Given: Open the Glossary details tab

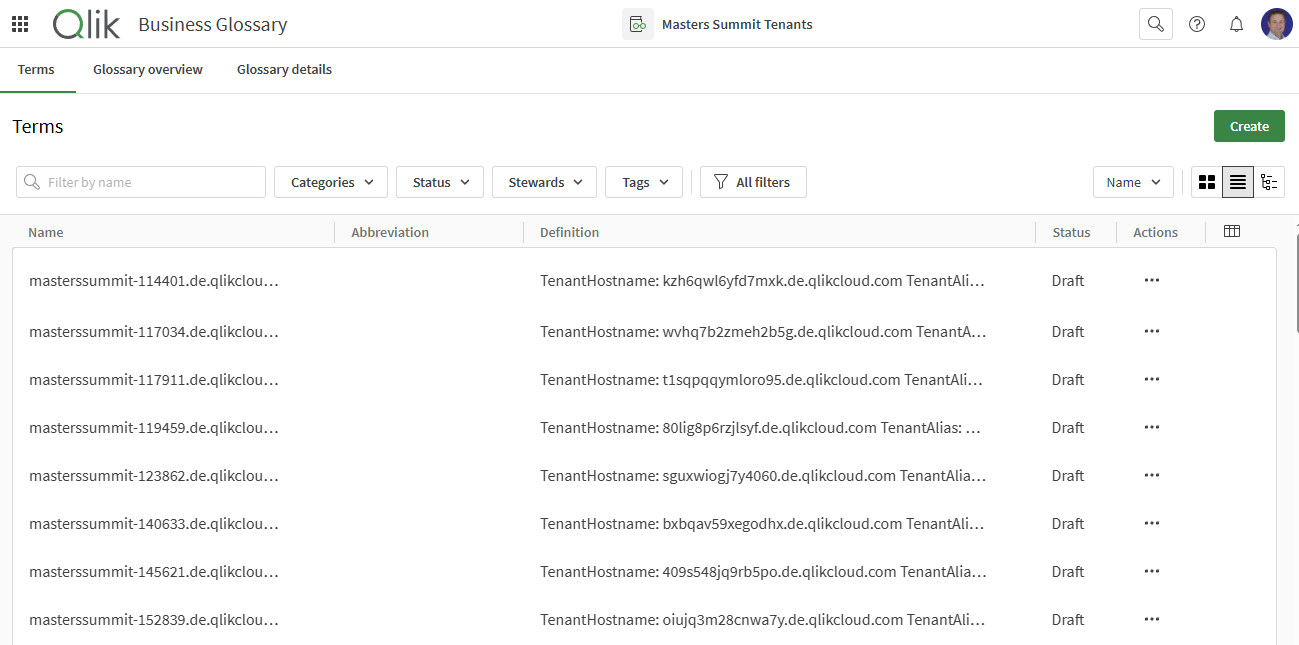Looking at the screenshot, I should 284,70.
